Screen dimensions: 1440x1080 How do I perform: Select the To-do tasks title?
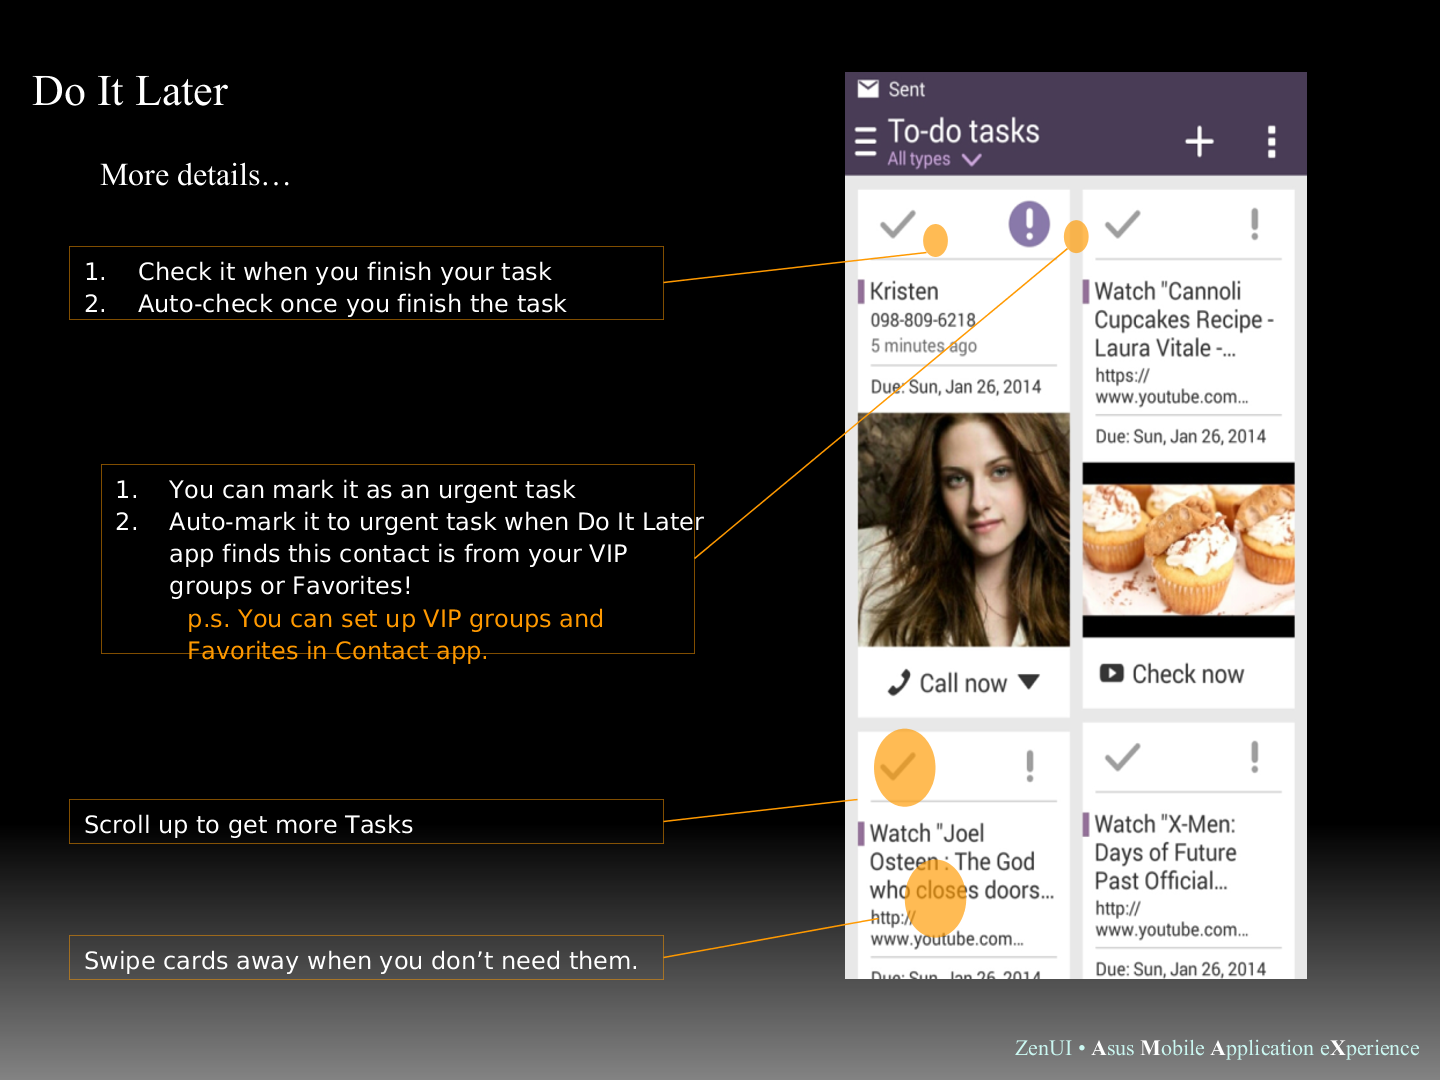pos(963,131)
